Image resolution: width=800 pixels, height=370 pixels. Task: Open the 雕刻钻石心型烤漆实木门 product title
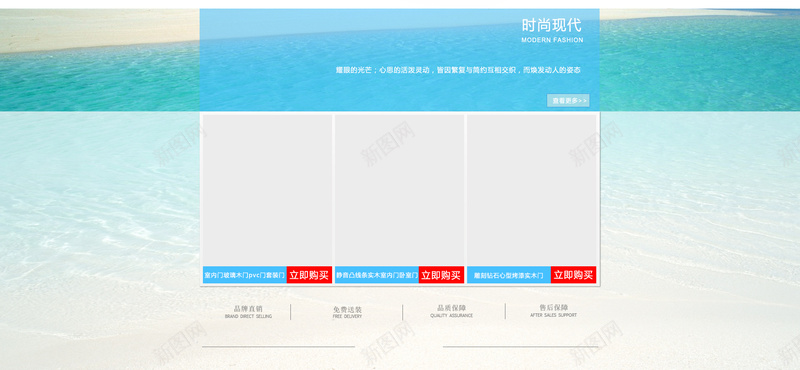point(509,275)
